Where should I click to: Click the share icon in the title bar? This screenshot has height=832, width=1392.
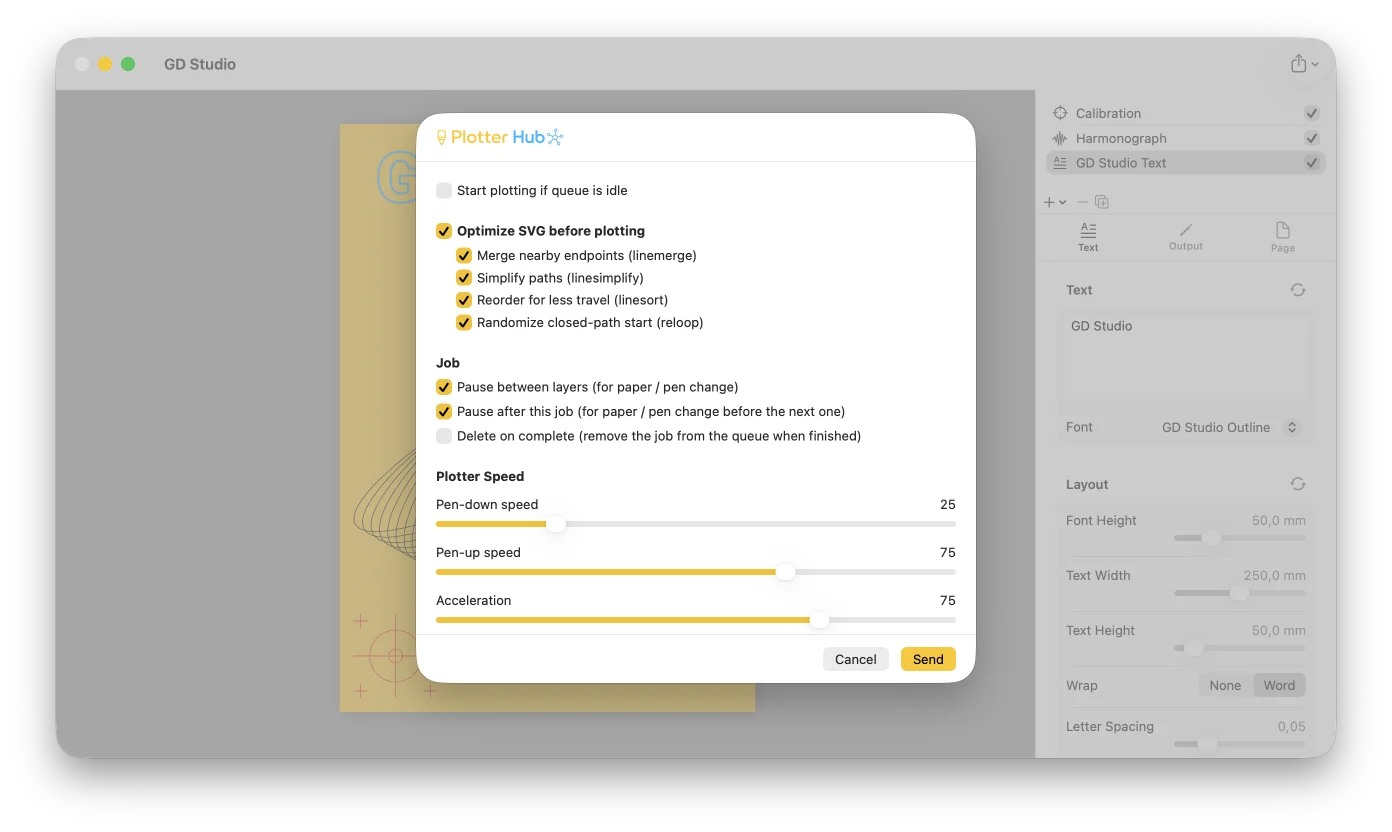tap(1298, 63)
